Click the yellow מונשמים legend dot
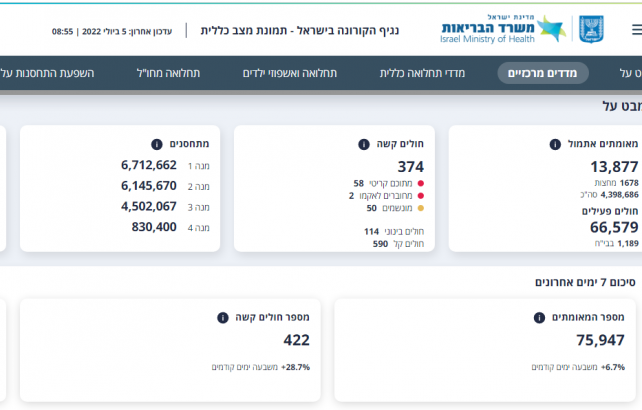This screenshot has height=410, width=642. 421,208
